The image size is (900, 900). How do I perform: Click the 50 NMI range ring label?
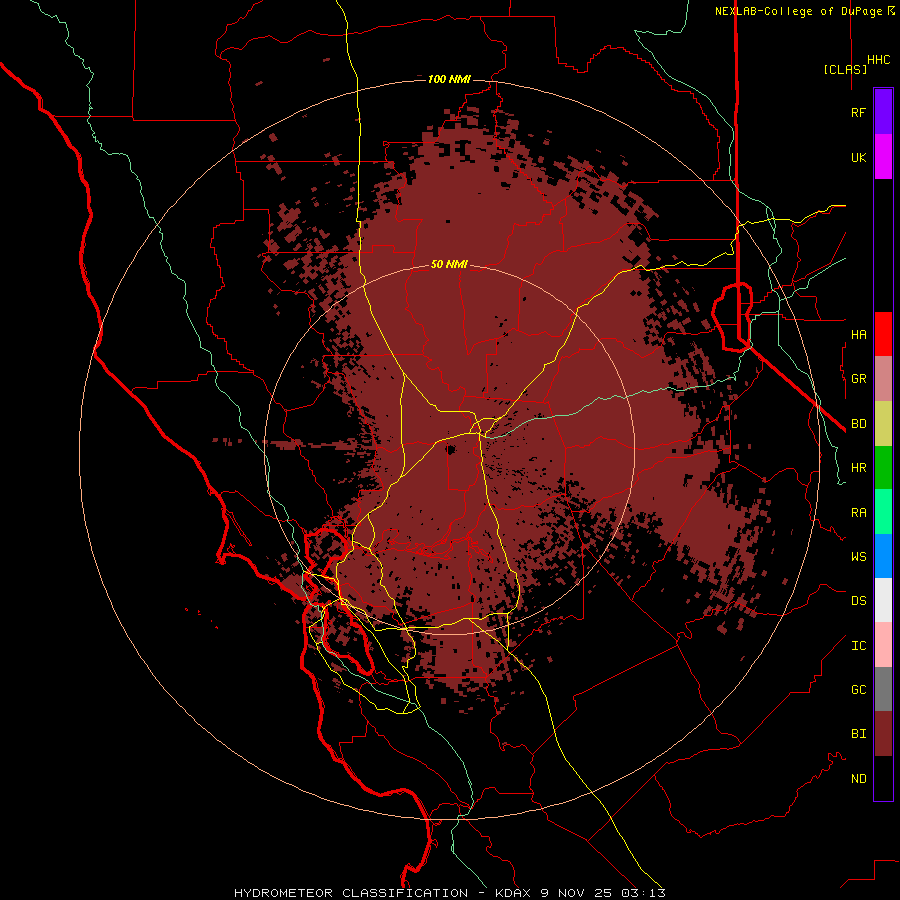tap(449, 265)
